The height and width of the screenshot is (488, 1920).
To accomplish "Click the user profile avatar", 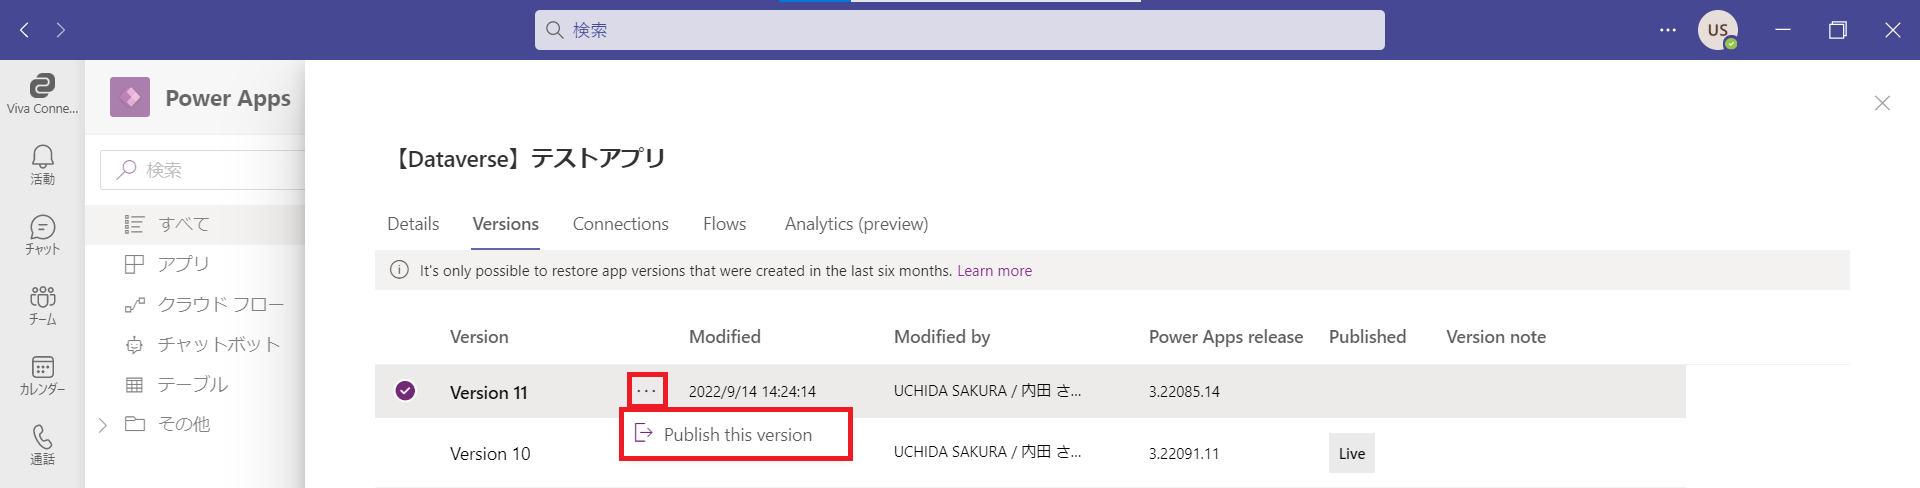I will tap(1717, 30).
